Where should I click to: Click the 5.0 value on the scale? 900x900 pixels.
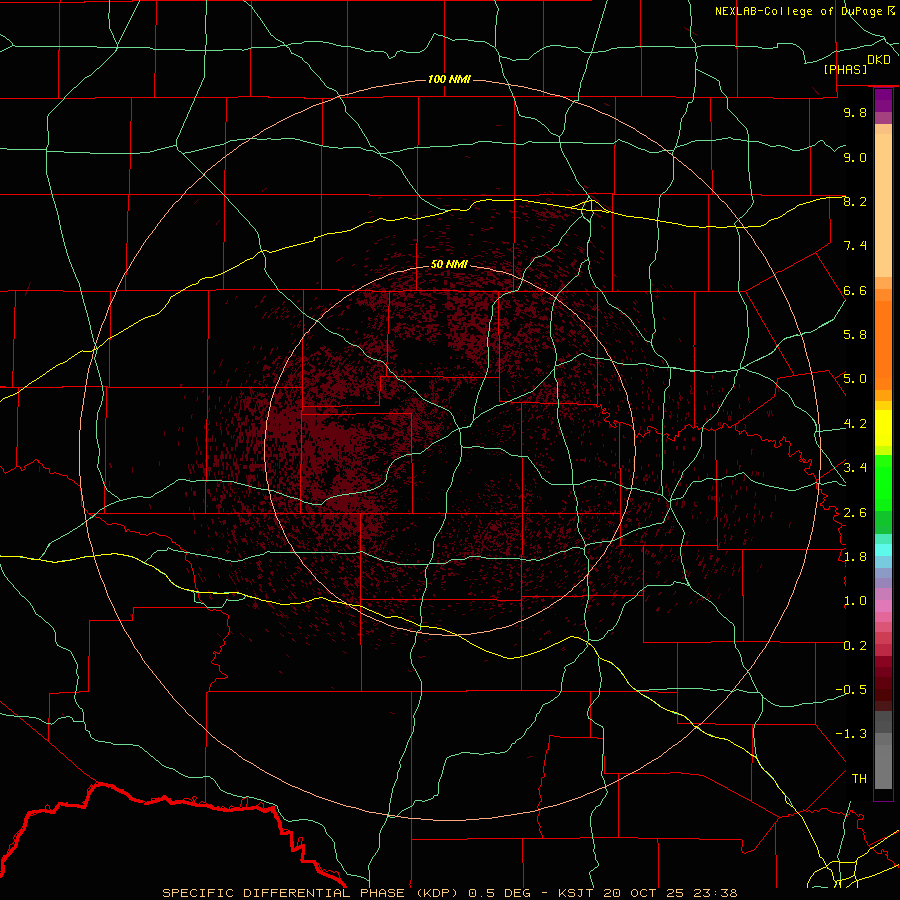[x=855, y=379]
